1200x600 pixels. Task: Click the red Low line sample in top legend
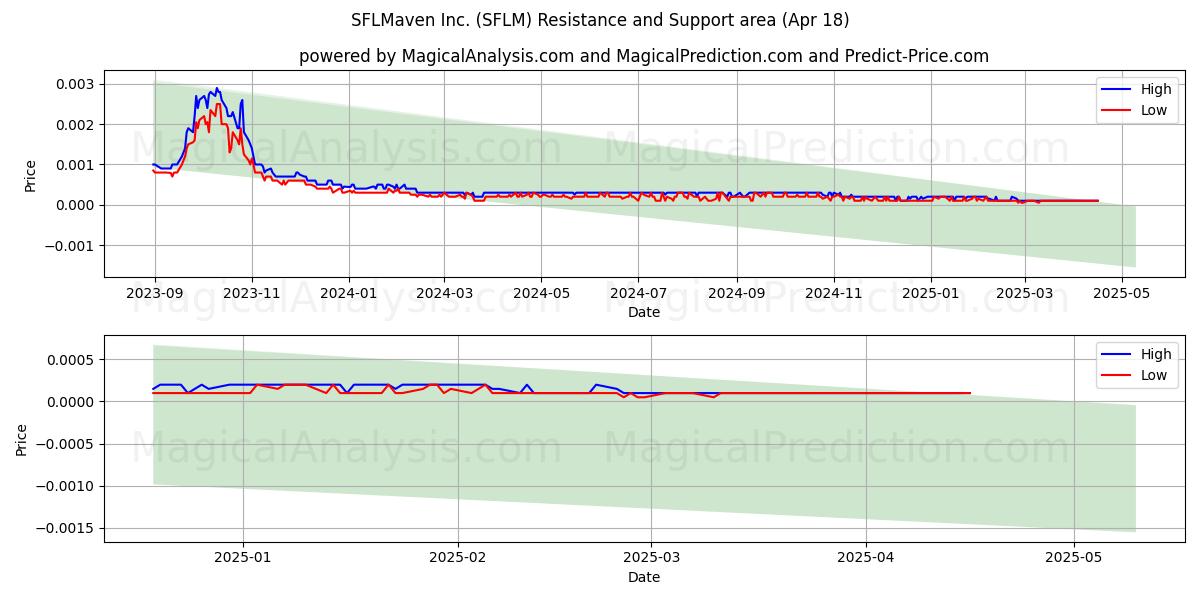[x=1117, y=111]
